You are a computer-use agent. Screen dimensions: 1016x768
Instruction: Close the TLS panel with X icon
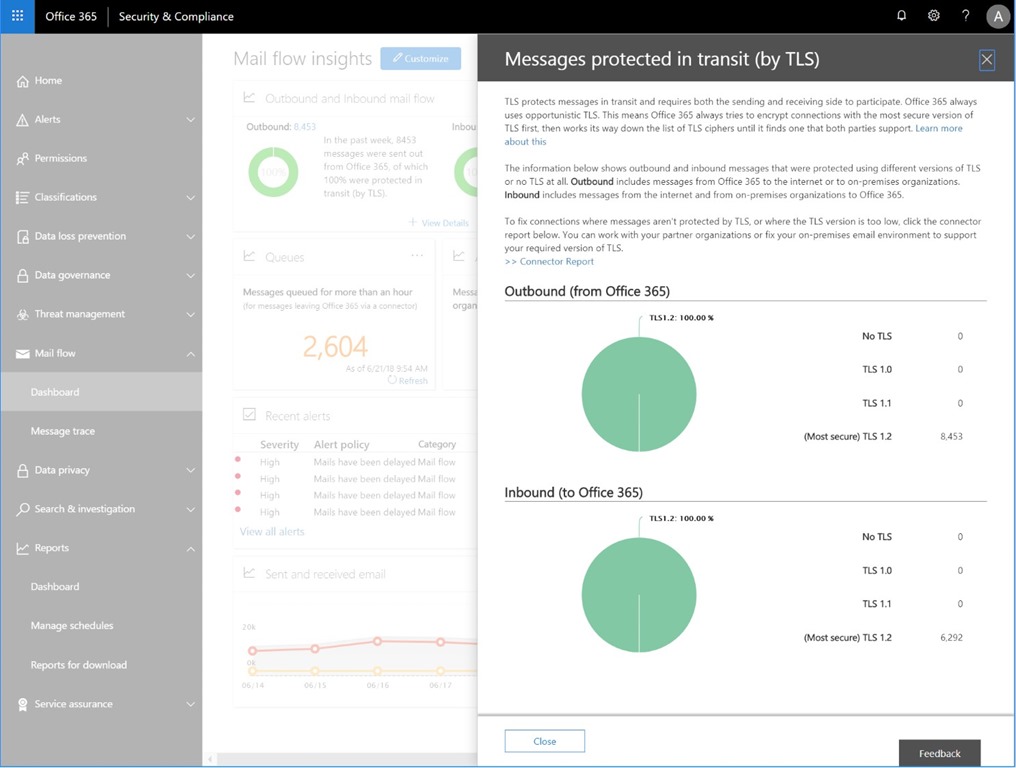[986, 60]
